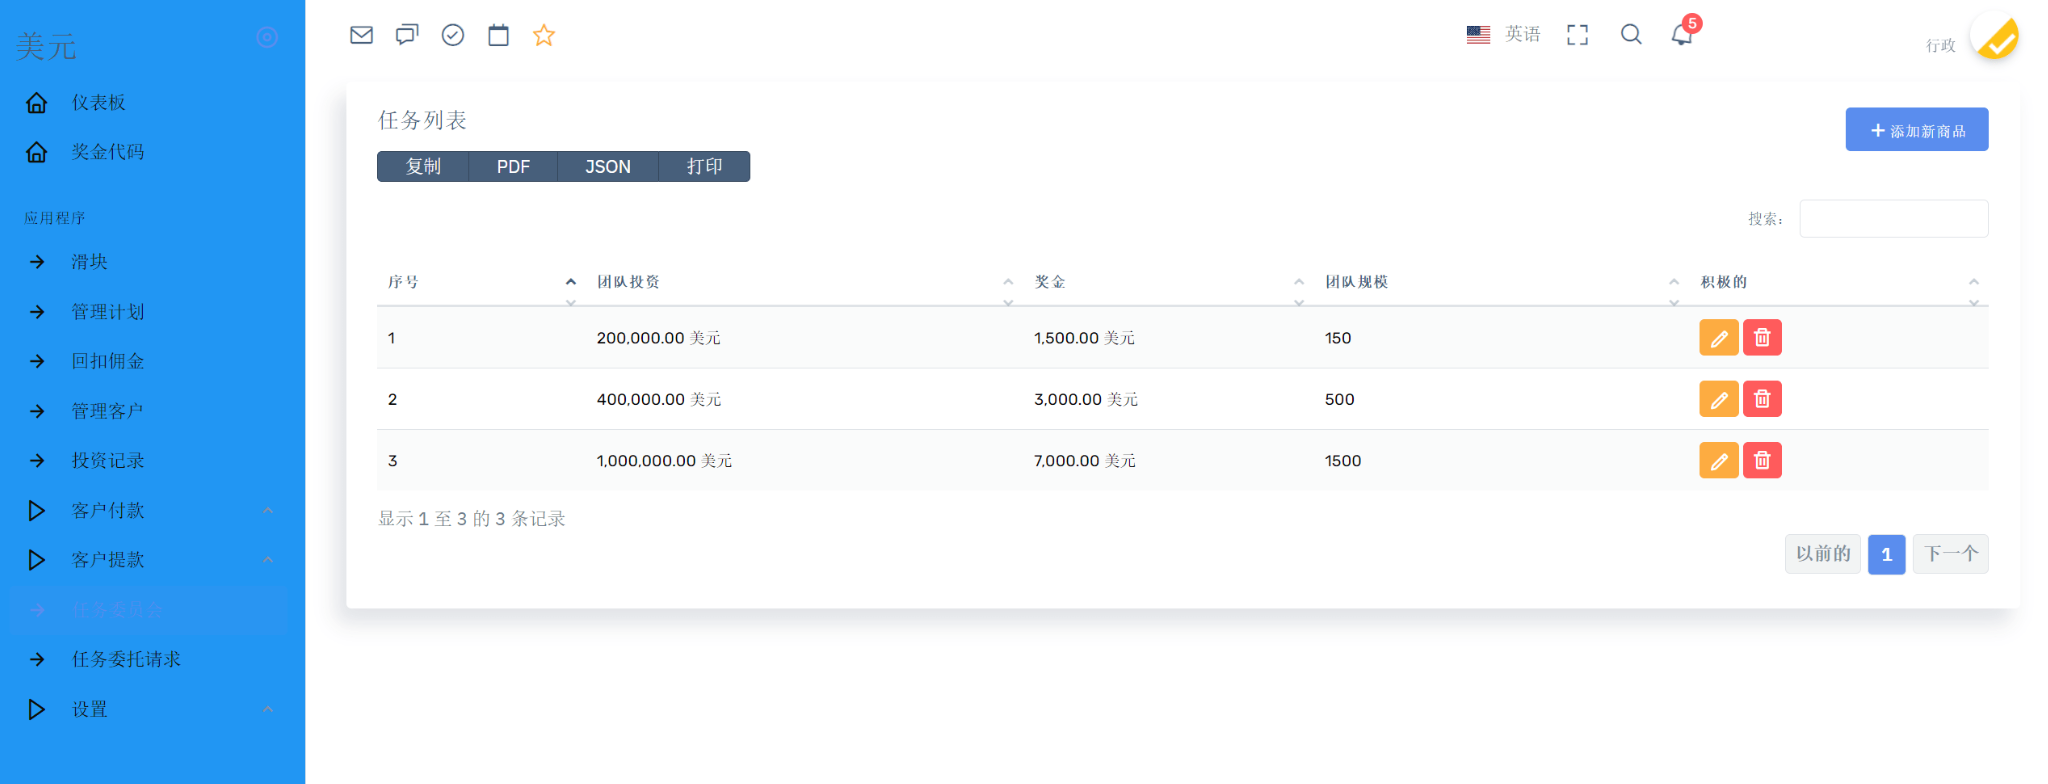The image size is (2048, 784).
Task: Click the 添加新商品 button
Action: 1916,130
